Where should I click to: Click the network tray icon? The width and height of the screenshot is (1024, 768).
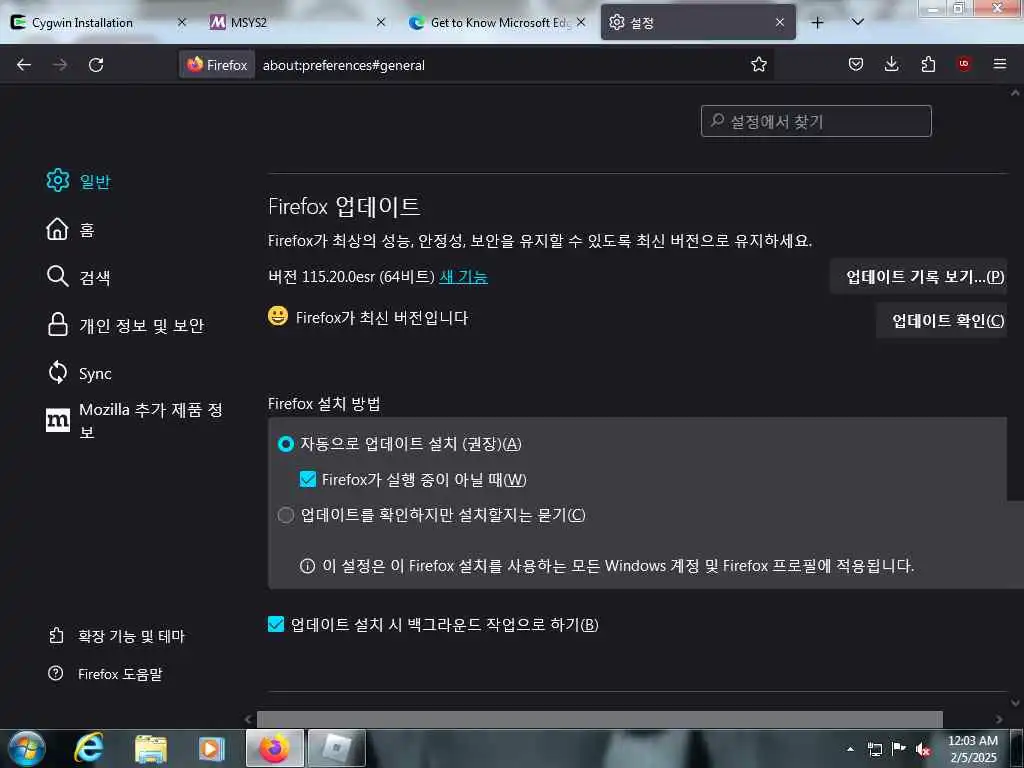[x=874, y=749]
